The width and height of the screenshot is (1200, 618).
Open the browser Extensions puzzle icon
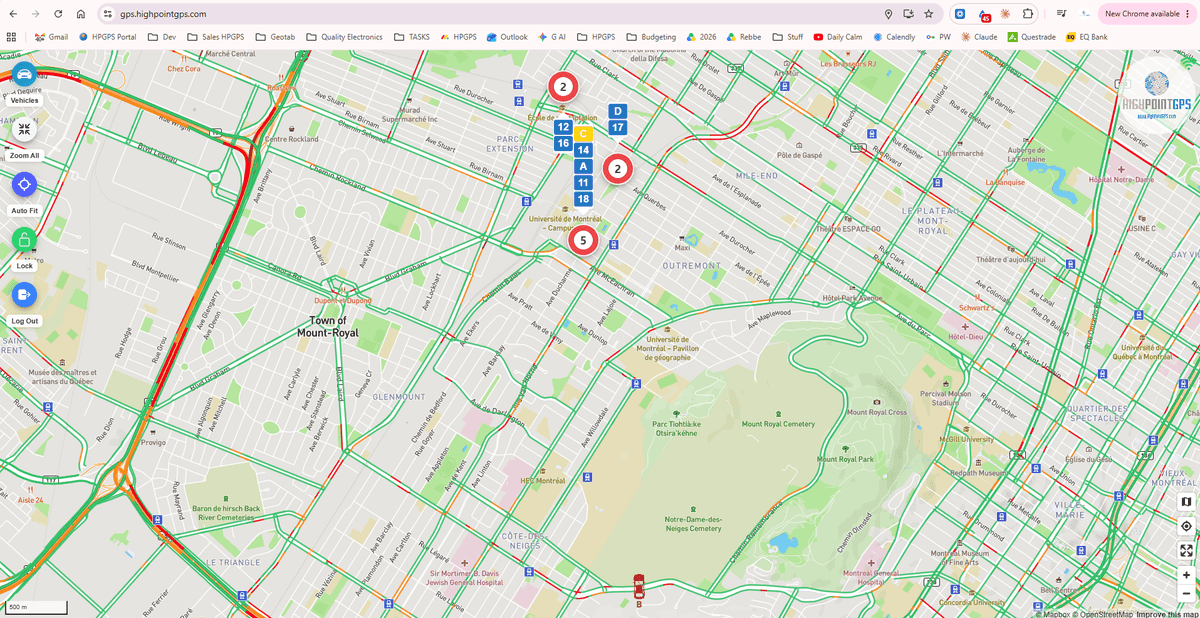tap(1028, 14)
